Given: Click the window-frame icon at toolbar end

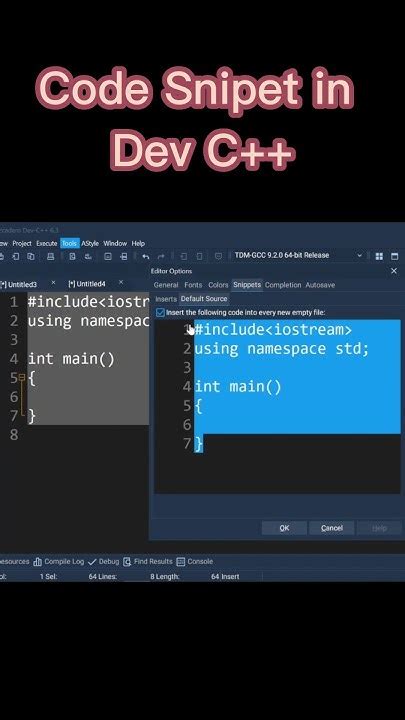Looking at the screenshot, I should pos(394,256).
